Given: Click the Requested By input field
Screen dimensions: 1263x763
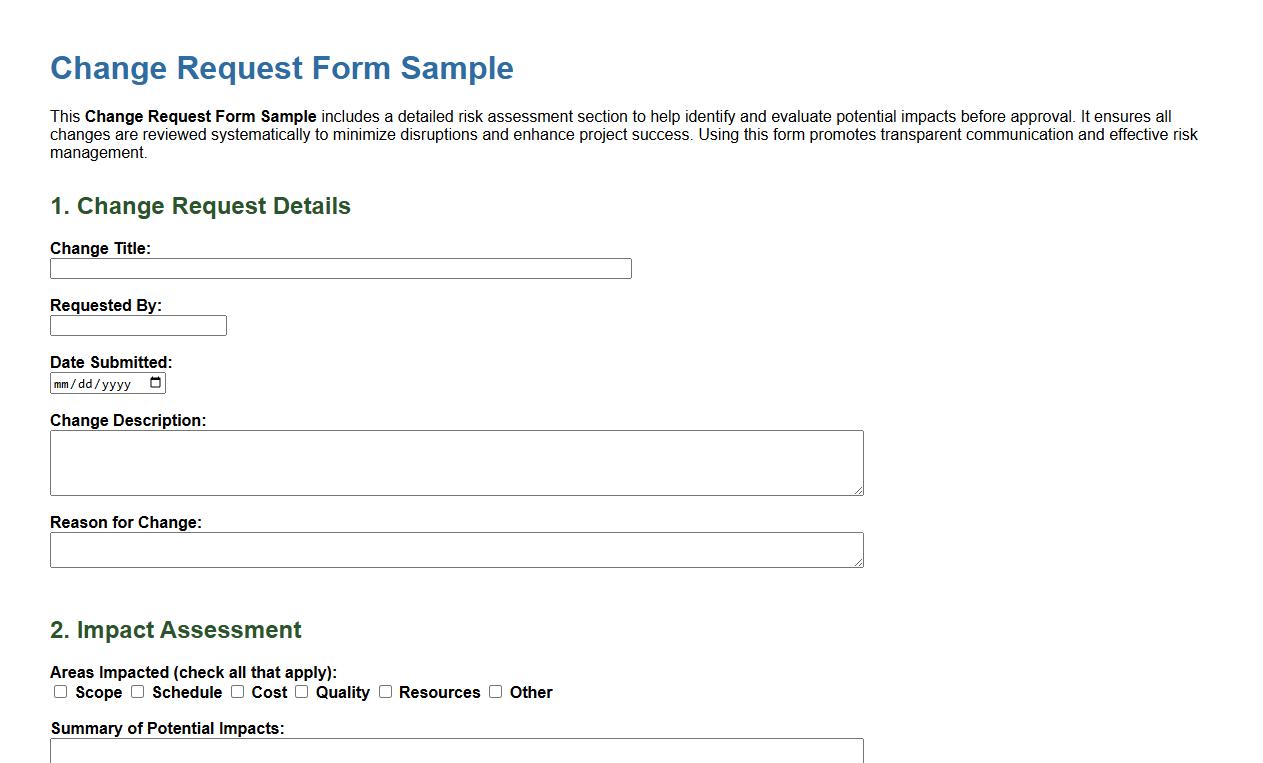Looking at the screenshot, I should [x=138, y=325].
